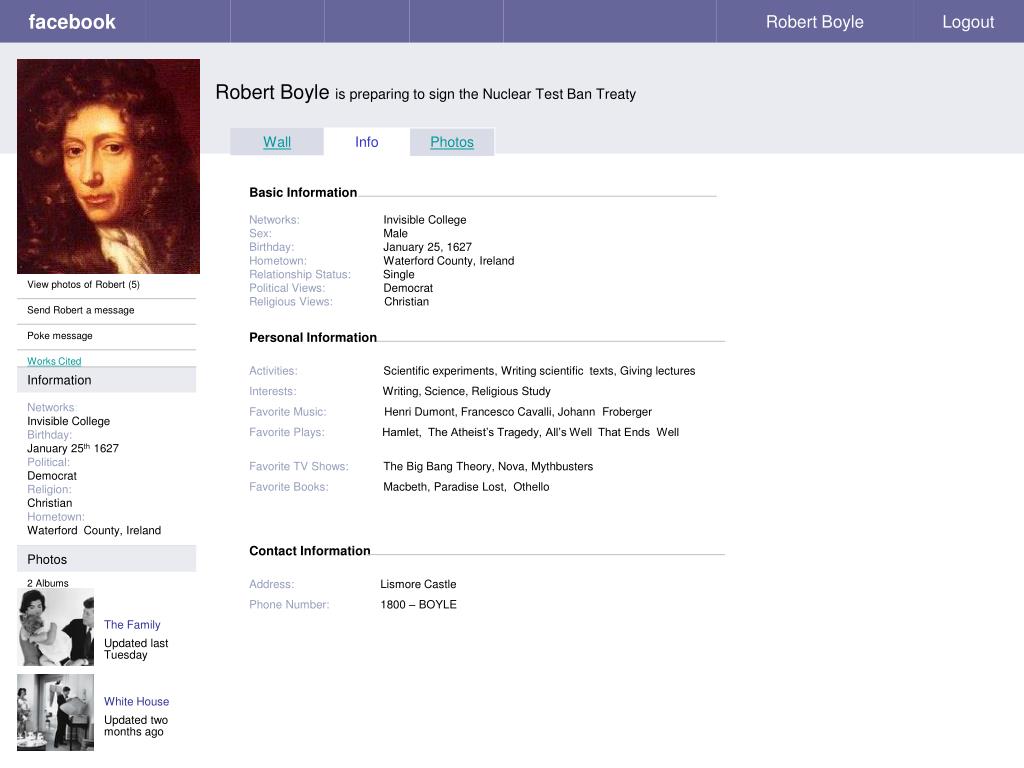The image size is (1024, 768).
Task: Click phone number 1800 – BOYLE
Action: (418, 604)
